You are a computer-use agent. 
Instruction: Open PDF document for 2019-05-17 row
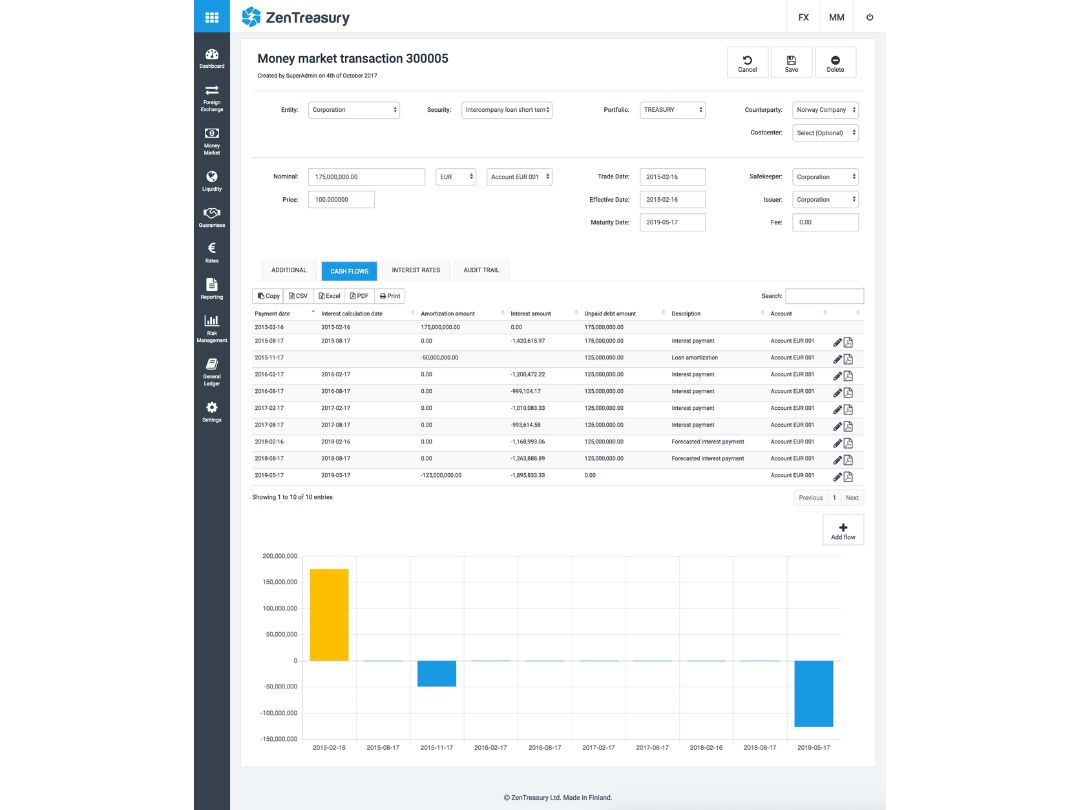(849, 477)
